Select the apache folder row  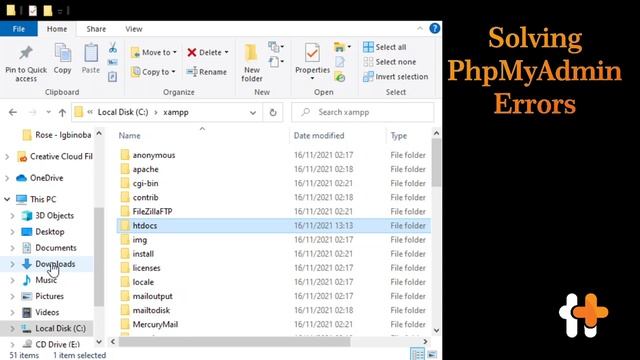pyautogui.click(x=273, y=169)
